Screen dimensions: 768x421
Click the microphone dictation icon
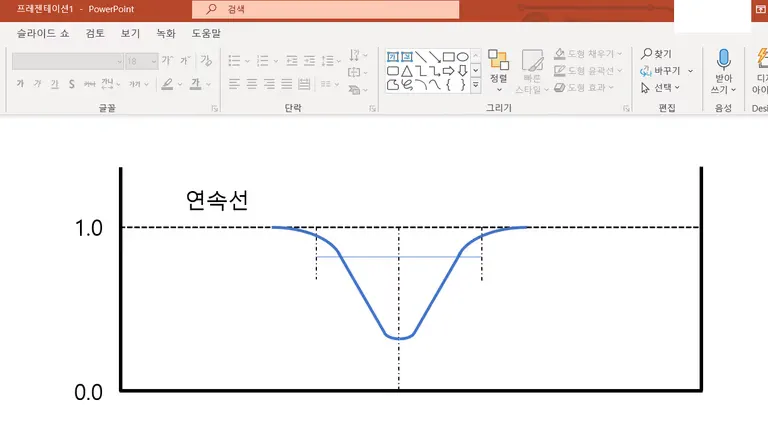(x=723, y=59)
